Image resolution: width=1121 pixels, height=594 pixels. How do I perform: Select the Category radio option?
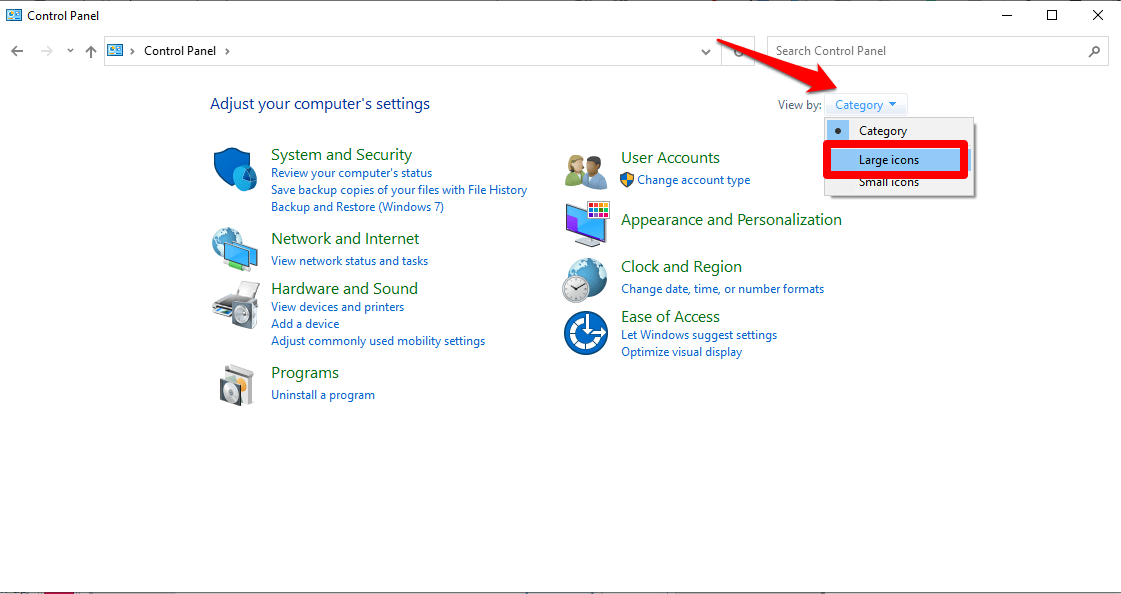coord(882,130)
